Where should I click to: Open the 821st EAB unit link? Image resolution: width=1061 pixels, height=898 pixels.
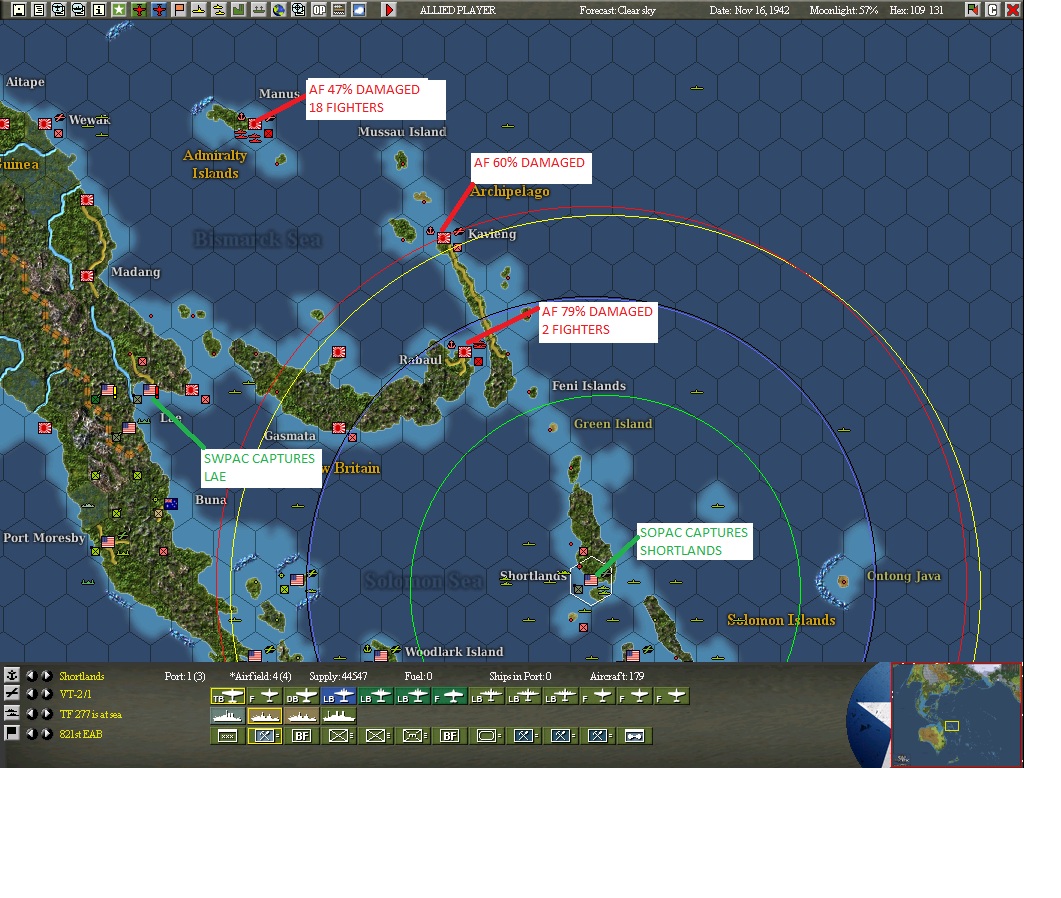(x=81, y=734)
